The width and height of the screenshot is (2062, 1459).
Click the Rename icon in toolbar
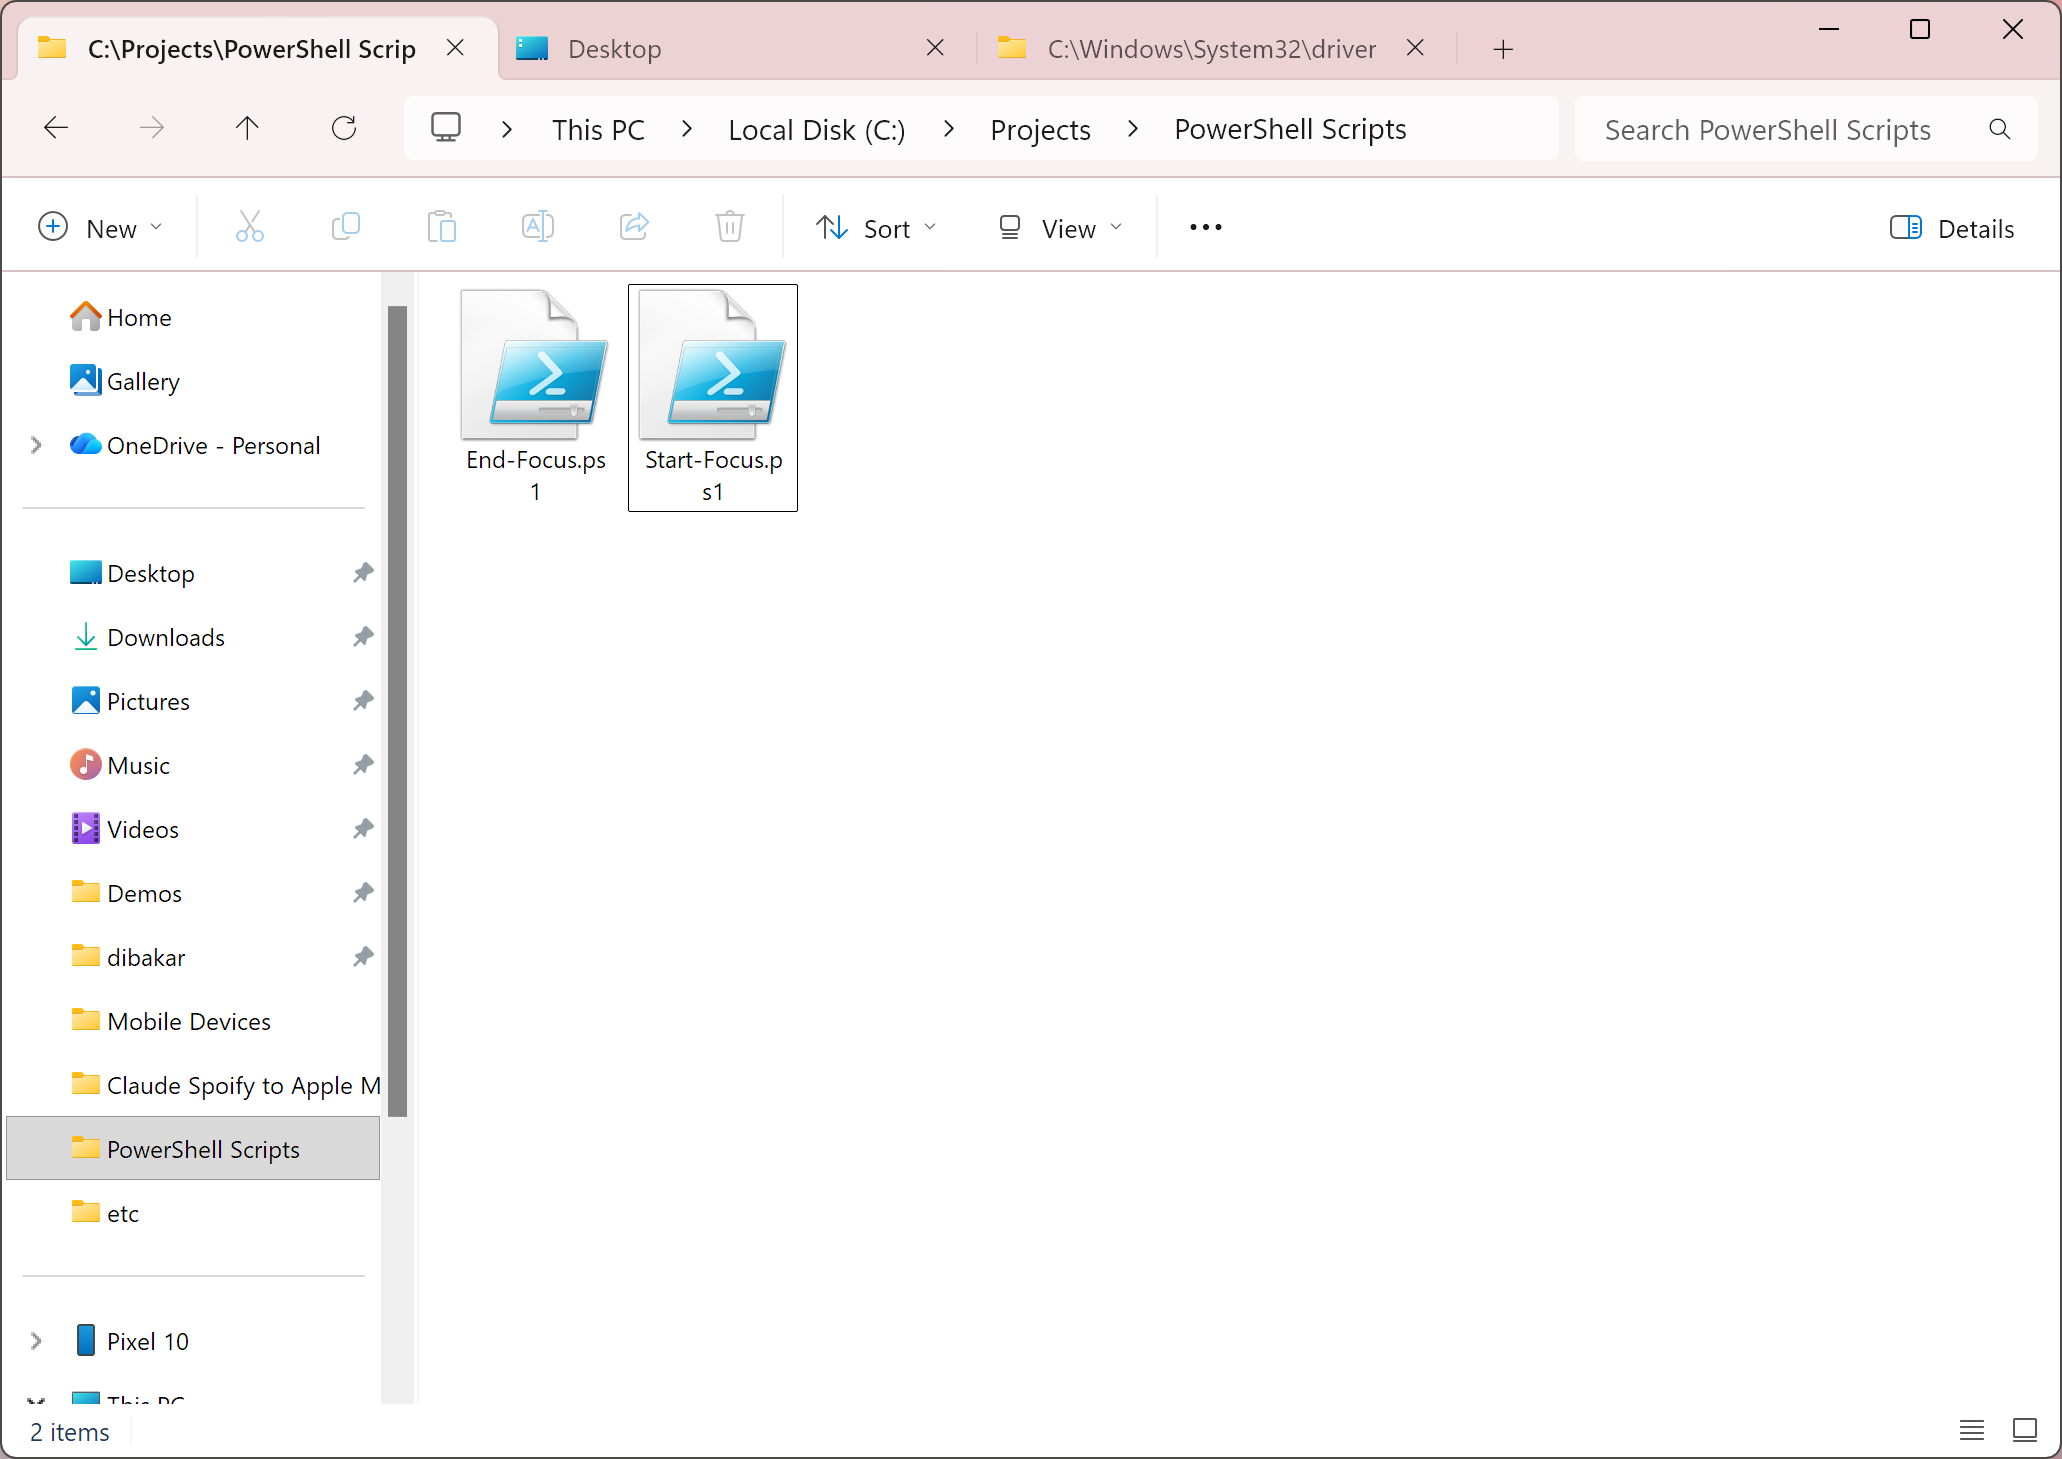pyautogui.click(x=537, y=227)
